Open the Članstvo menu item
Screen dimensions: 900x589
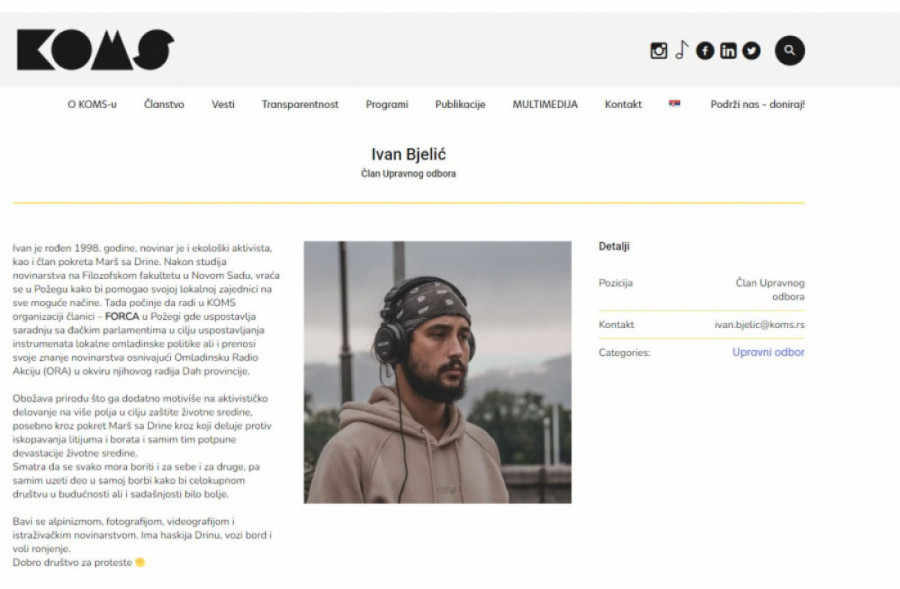coord(164,104)
